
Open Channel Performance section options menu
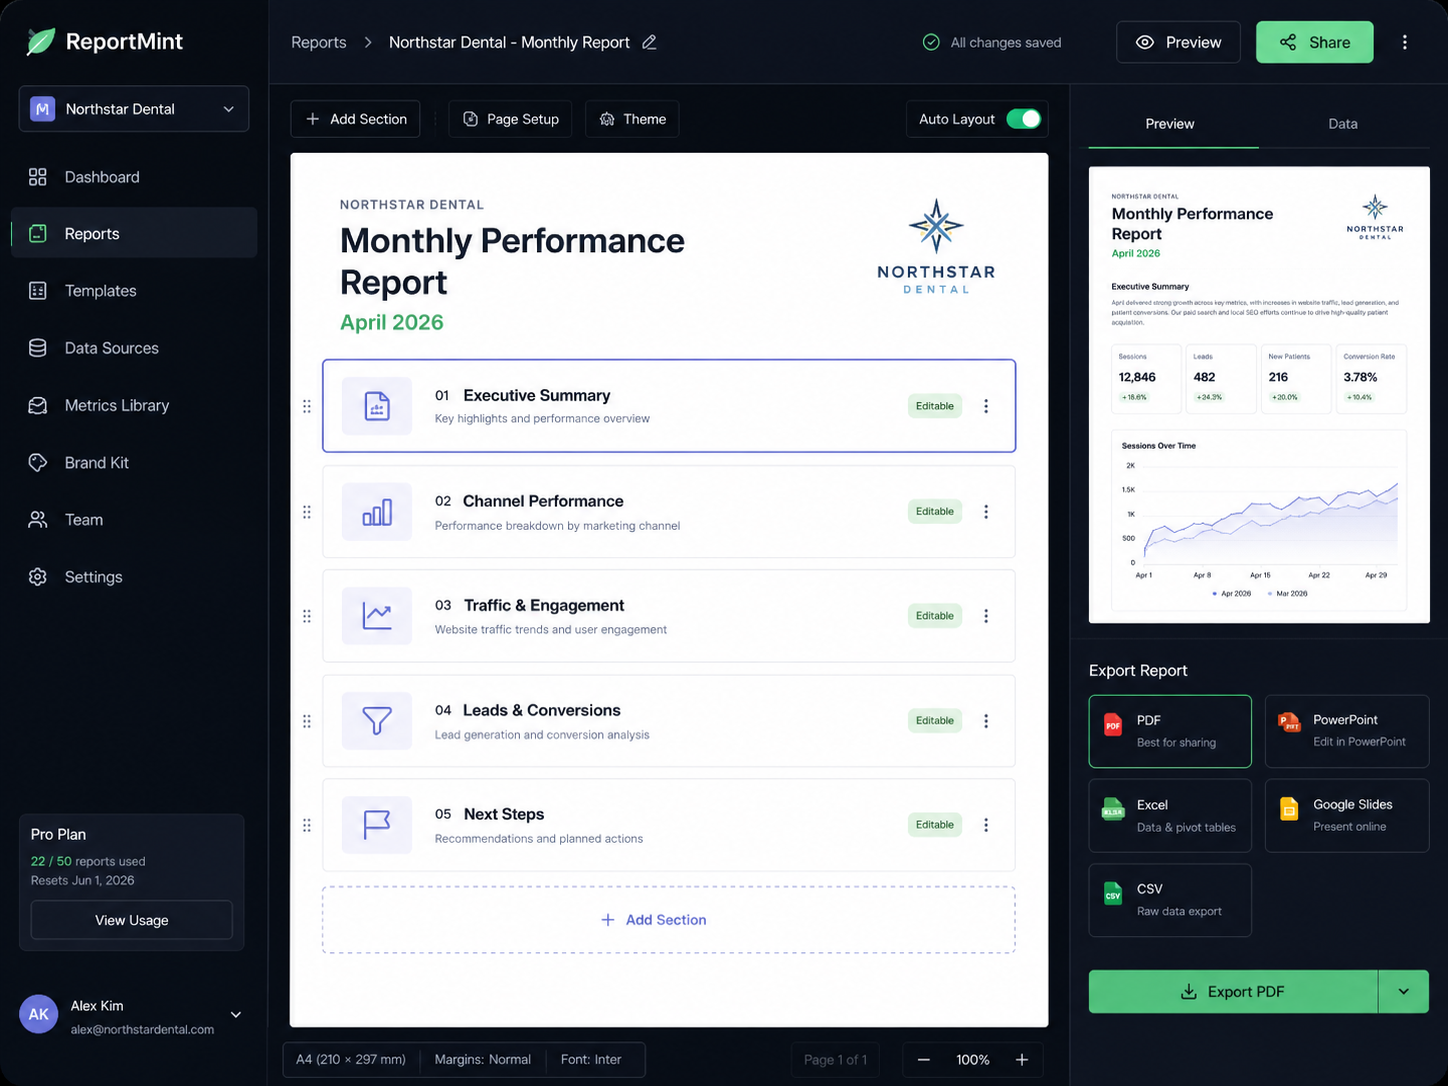(986, 511)
